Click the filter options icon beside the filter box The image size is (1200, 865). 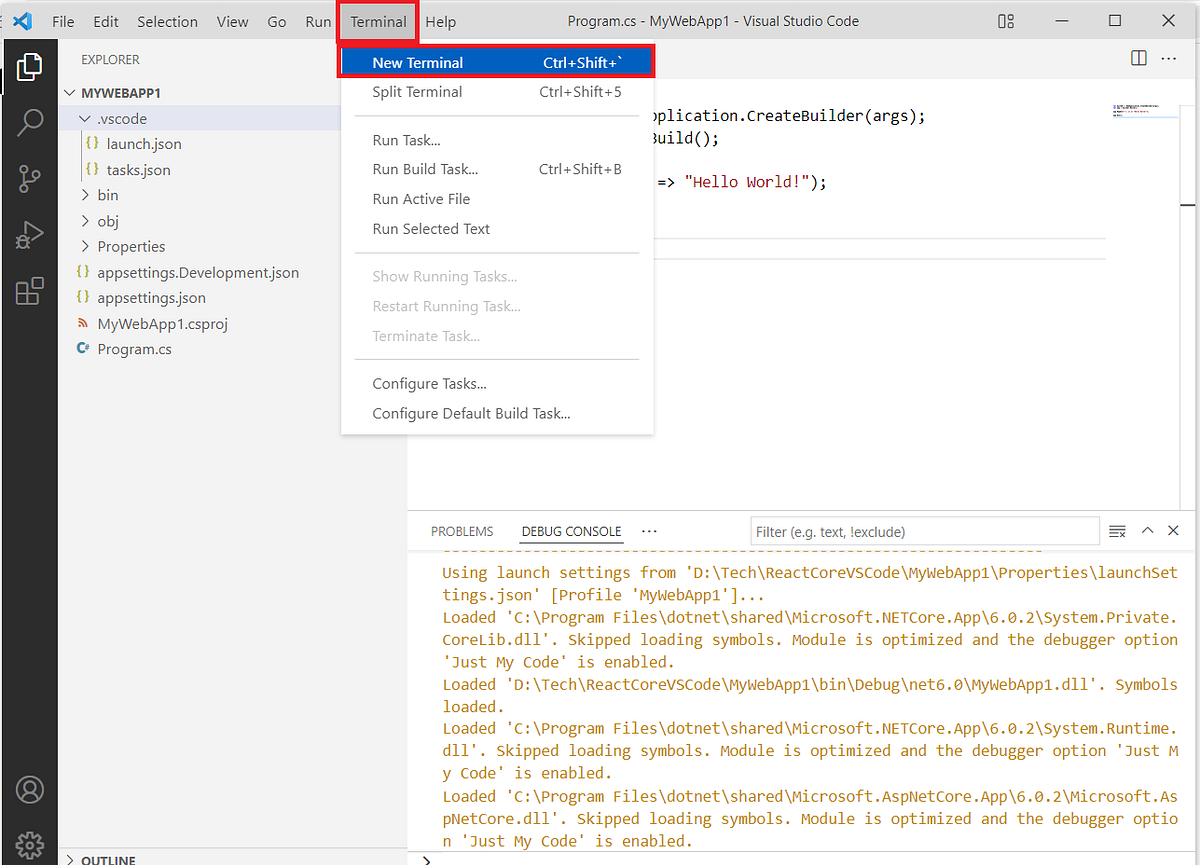1117,531
